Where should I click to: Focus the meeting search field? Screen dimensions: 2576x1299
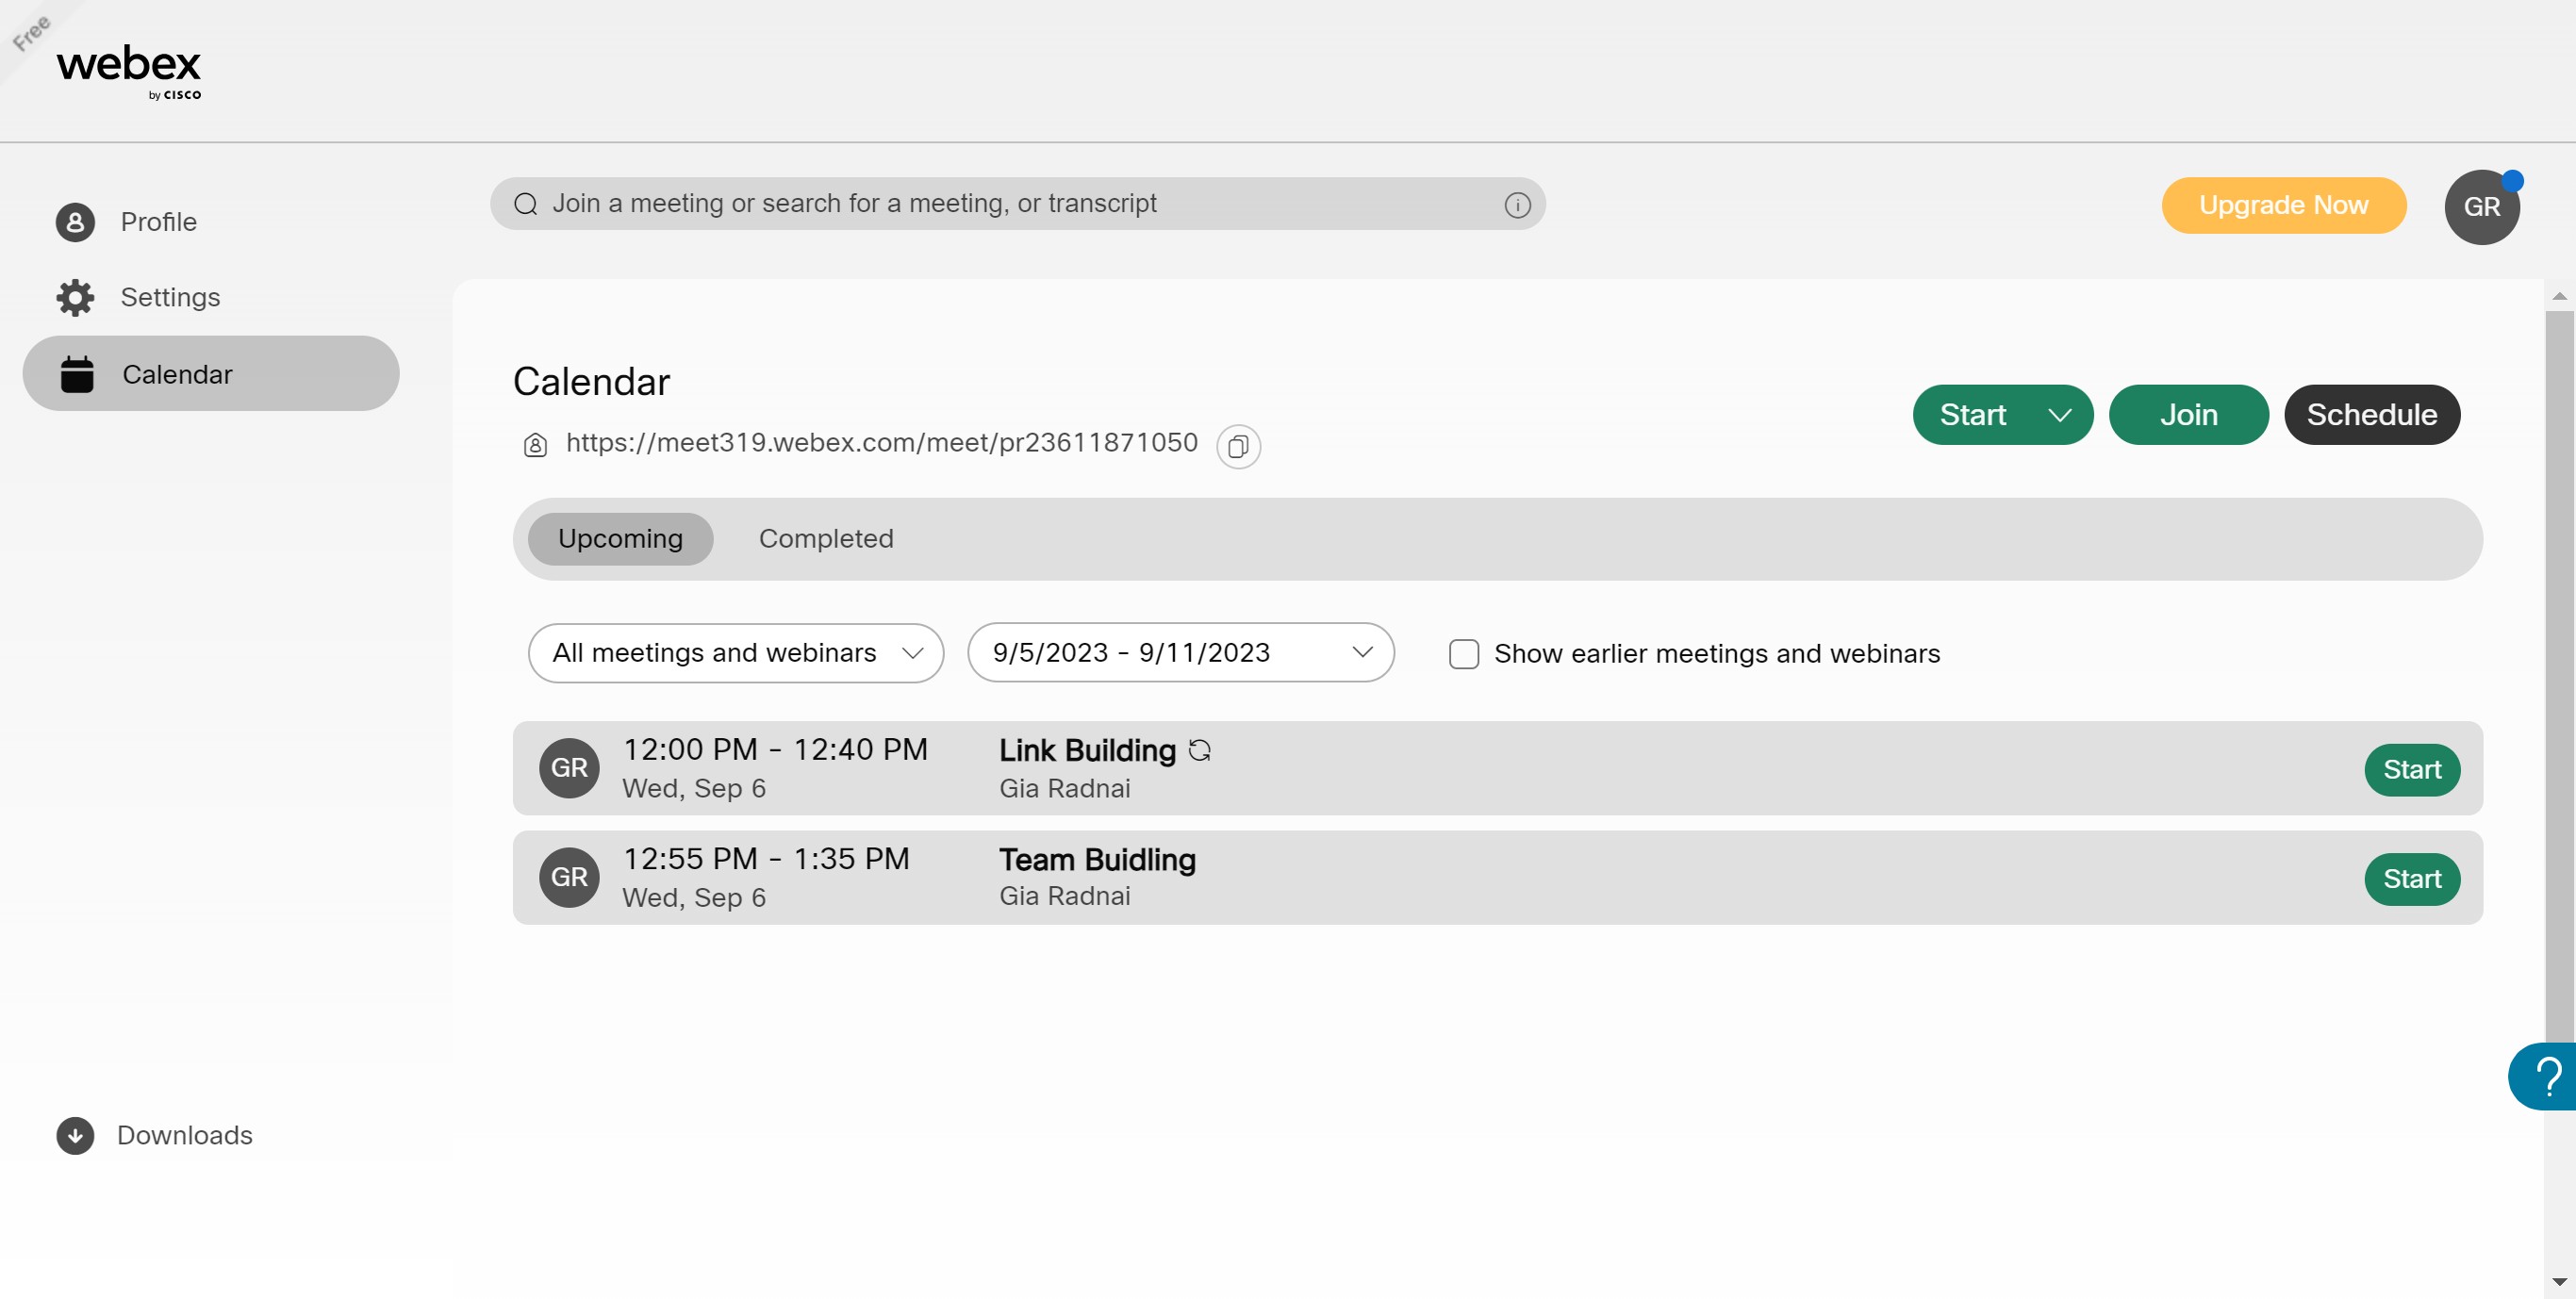pyautogui.click(x=1000, y=204)
